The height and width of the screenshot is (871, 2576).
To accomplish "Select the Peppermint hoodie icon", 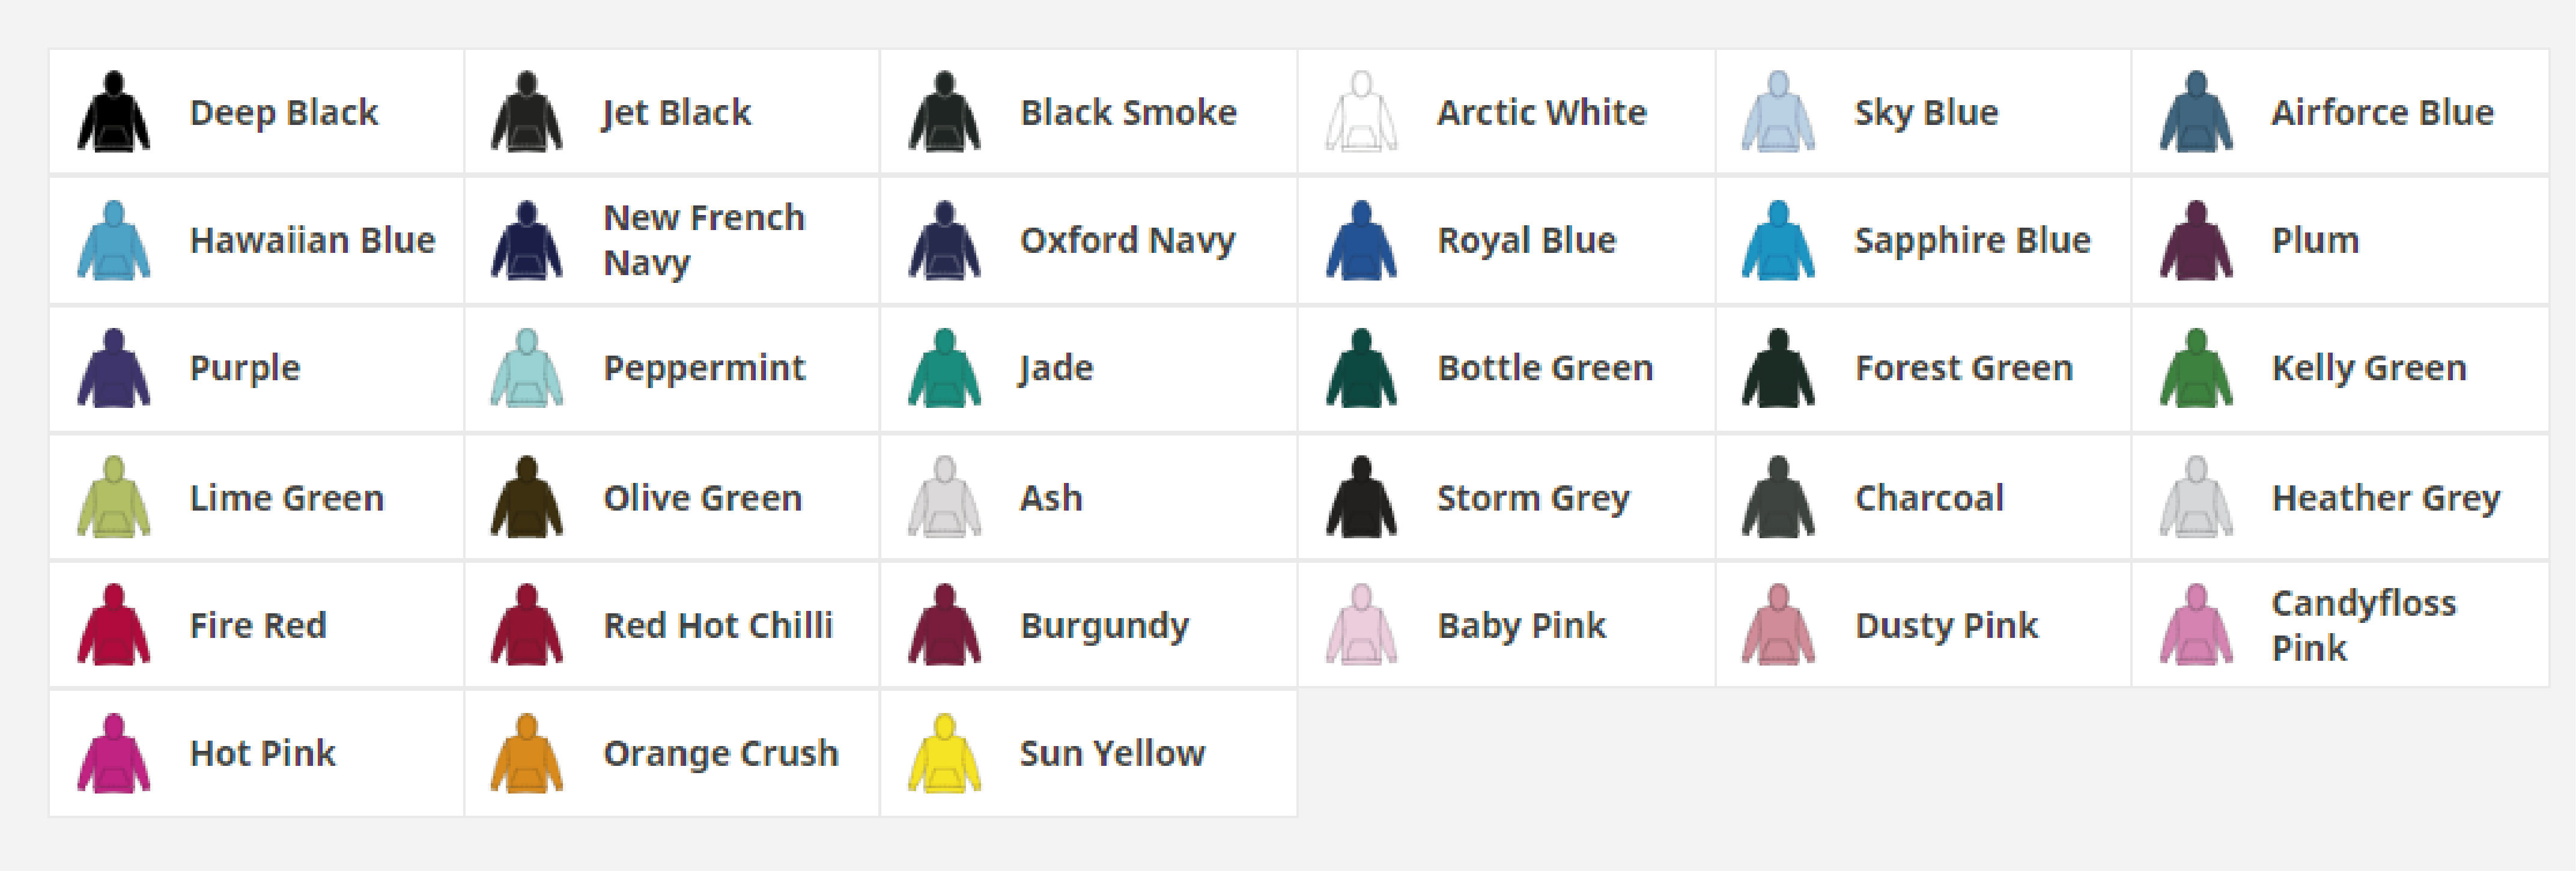I will tap(527, 368).
